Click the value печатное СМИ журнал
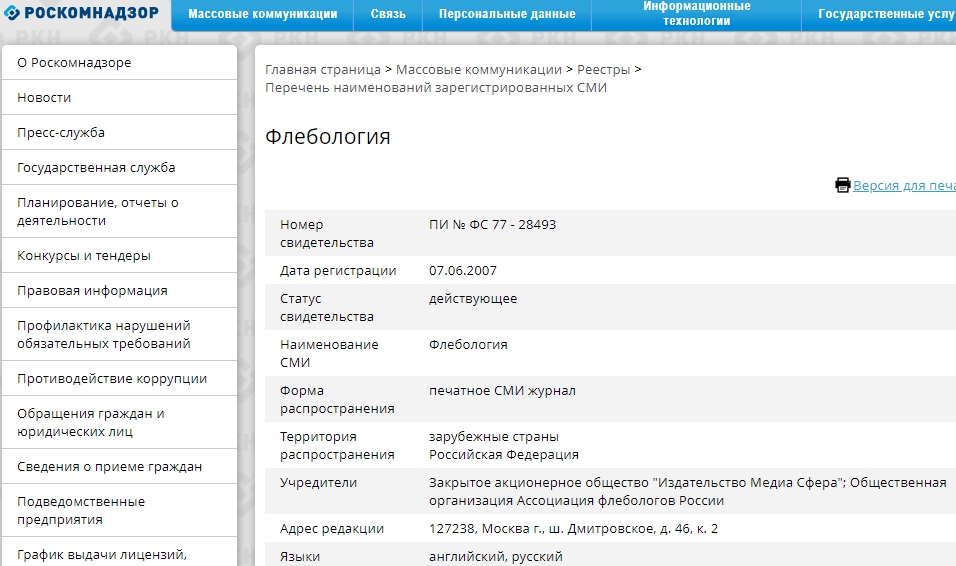 502,390
